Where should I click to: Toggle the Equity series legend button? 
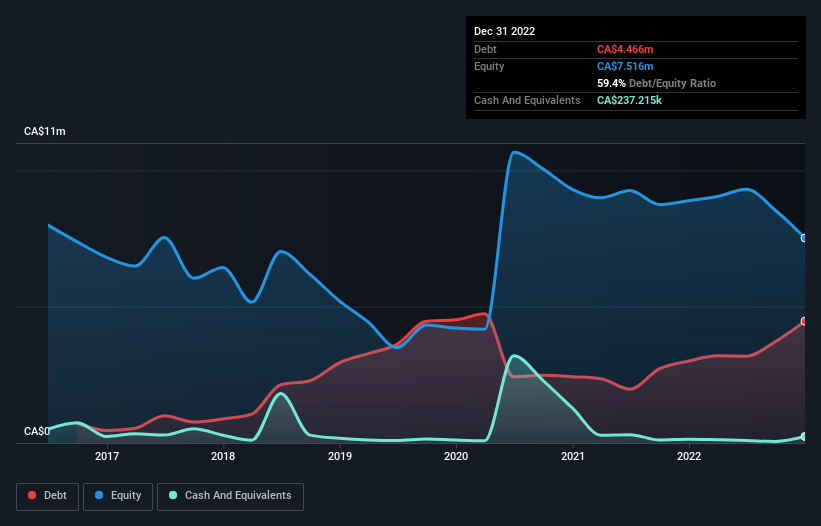118,496
